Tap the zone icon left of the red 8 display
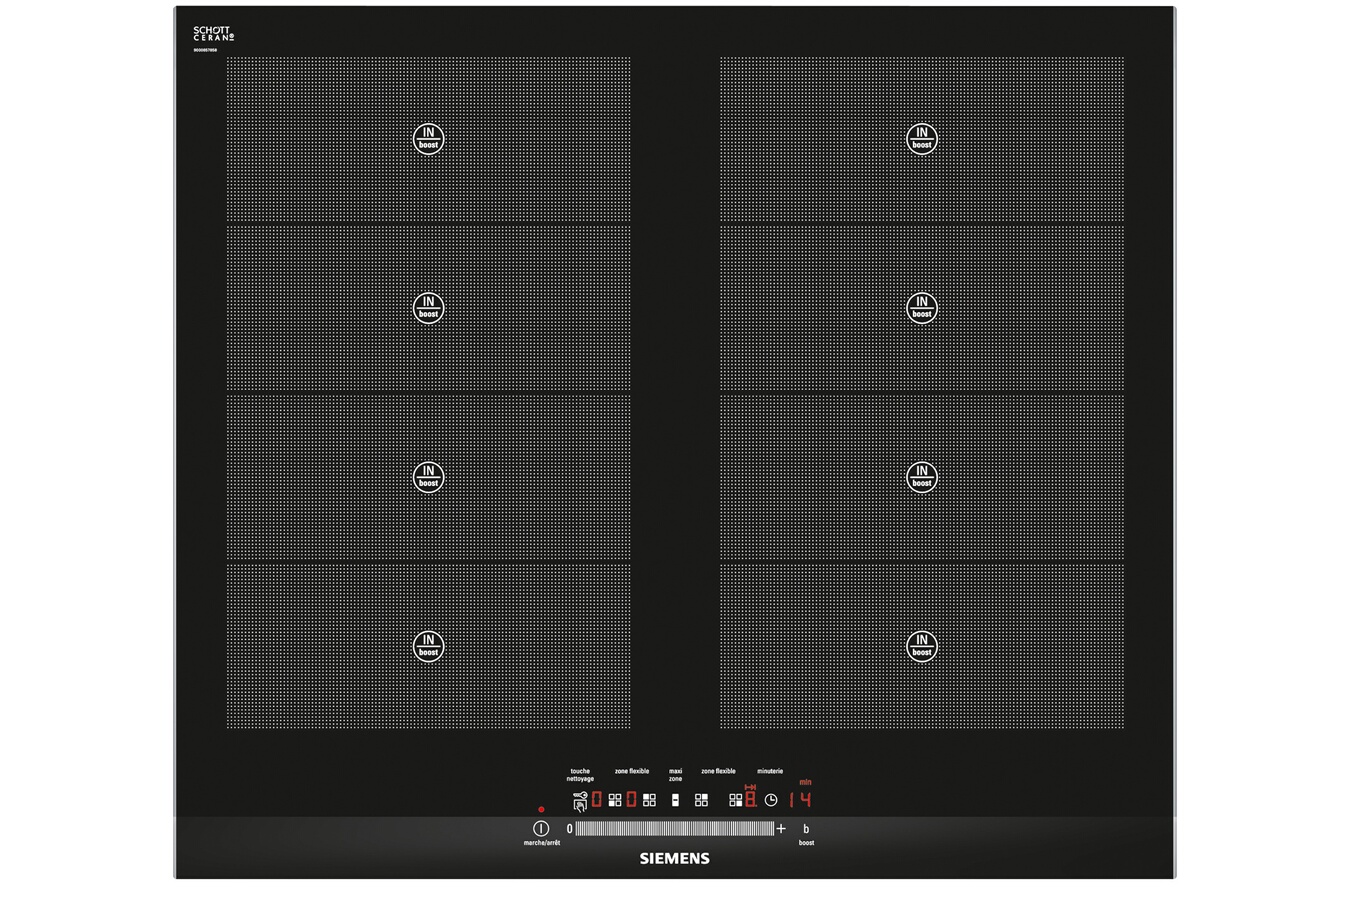This screenshot has height=900, width=1355. 735,800
